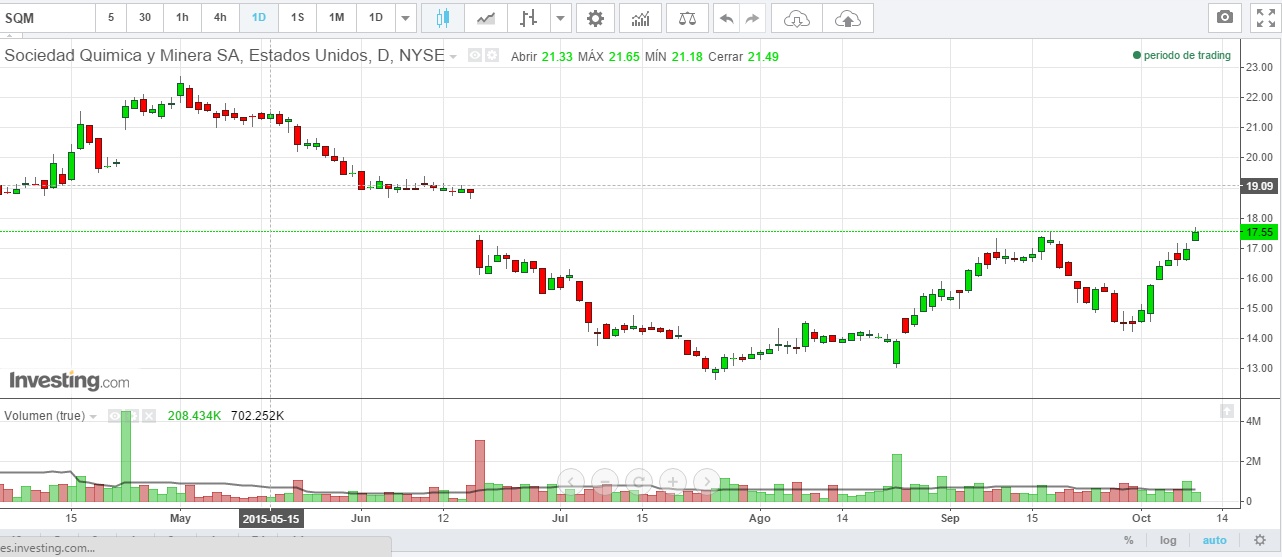The height and width of the screenshot is (557, 1282).
Task: Select the 1h interval
Action: [x=182, y=18]
